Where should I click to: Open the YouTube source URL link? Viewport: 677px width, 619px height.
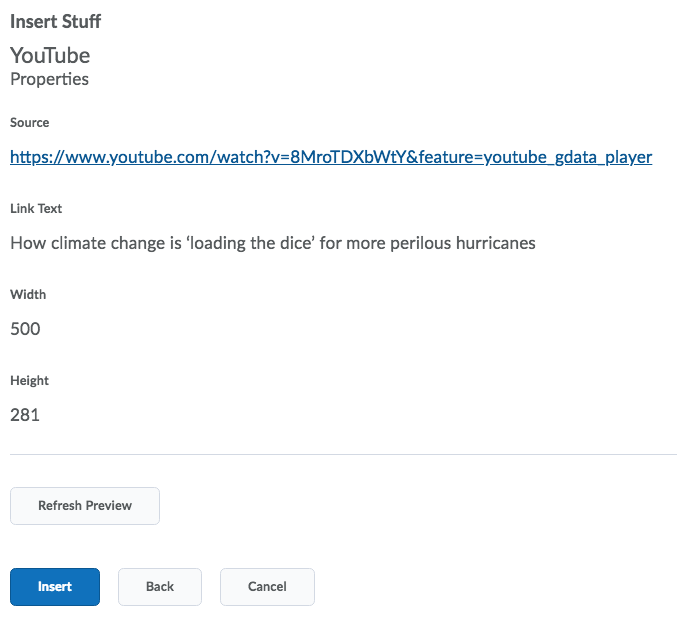point(331,157)
